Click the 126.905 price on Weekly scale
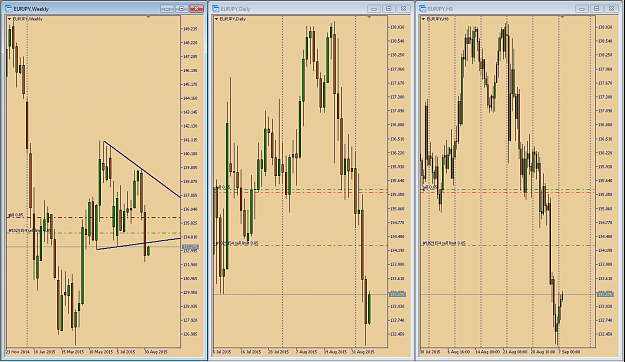Screen dimensions: 625x362 point(190,334)
